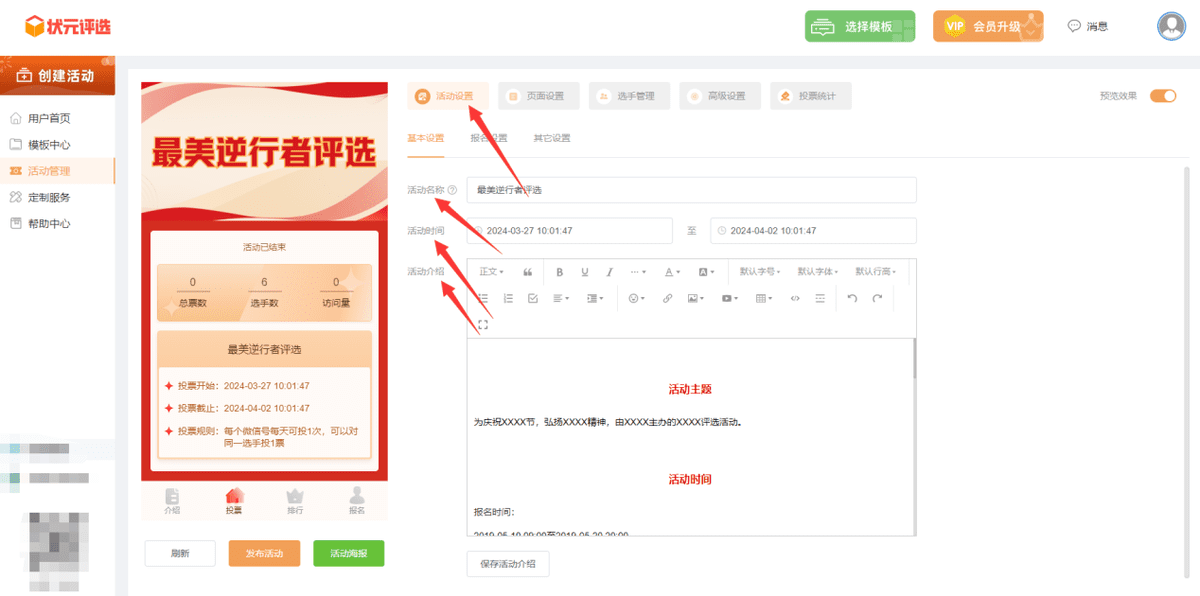The image size is (1200, 596).
Task: Open the 默认字体 font family dropdown
Action: coord(816,272)
